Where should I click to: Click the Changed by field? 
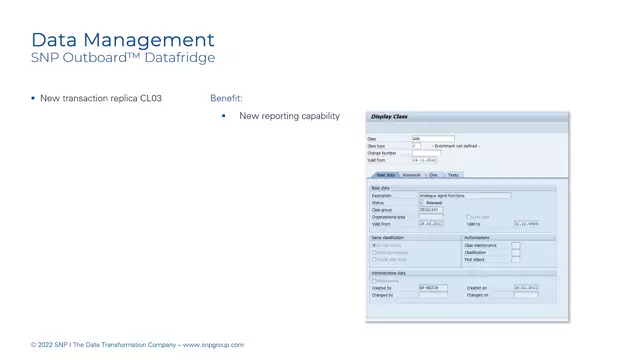pos(433,295)
